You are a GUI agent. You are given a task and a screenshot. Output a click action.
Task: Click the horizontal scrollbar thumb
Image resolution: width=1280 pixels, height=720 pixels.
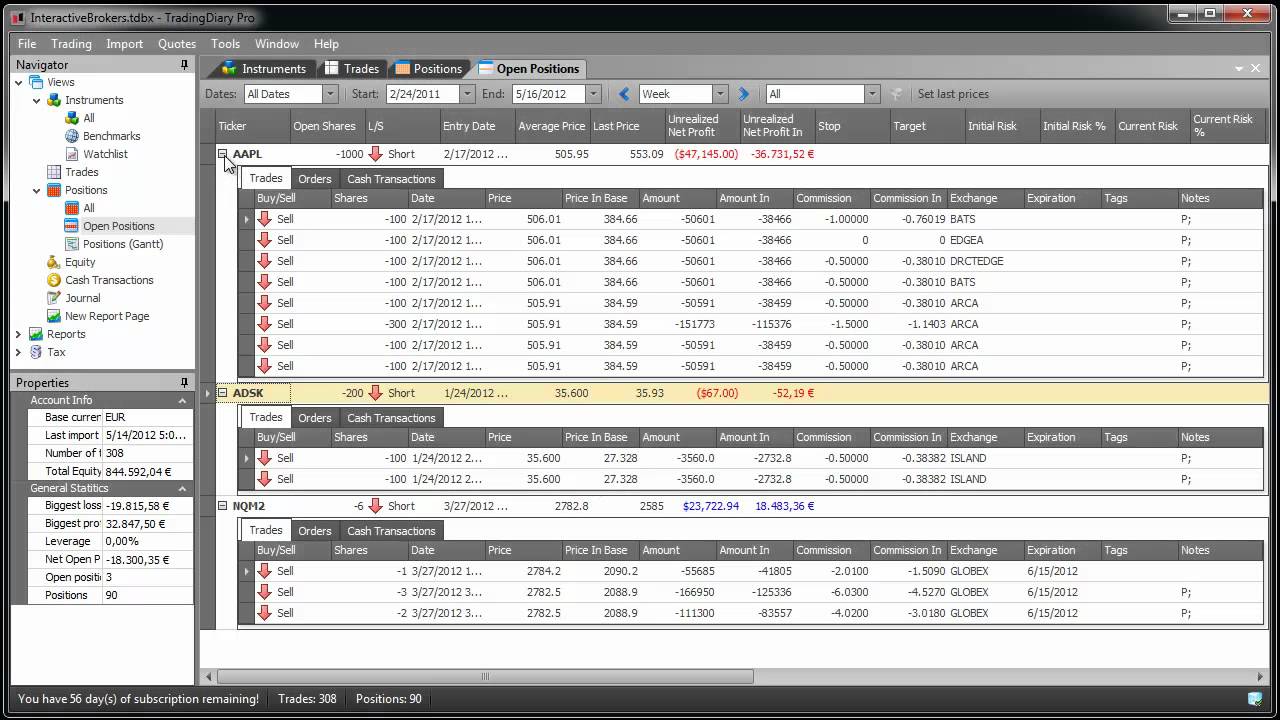coord(485,677)
